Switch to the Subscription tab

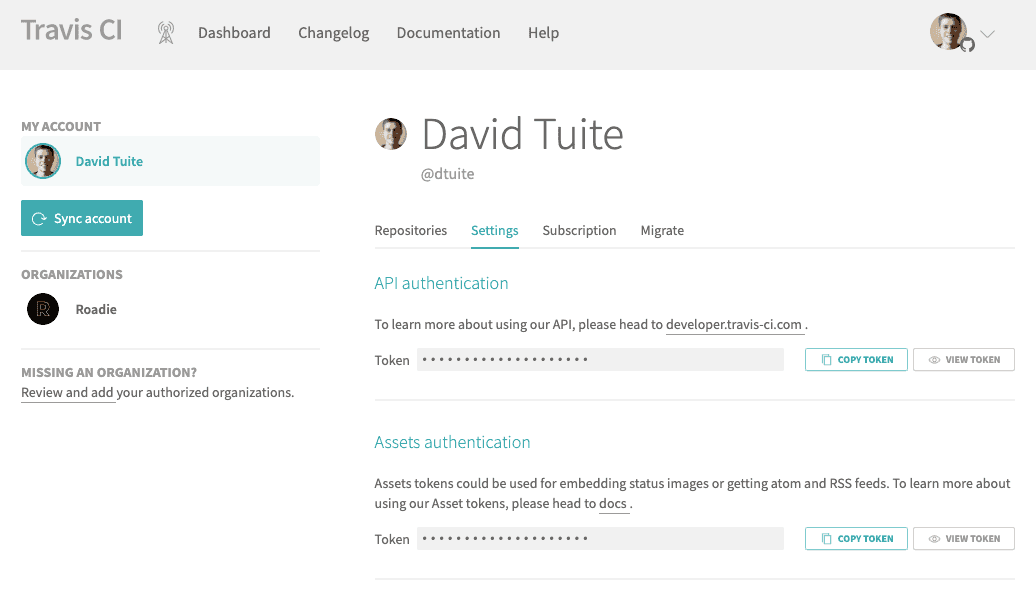coord(579,231)
